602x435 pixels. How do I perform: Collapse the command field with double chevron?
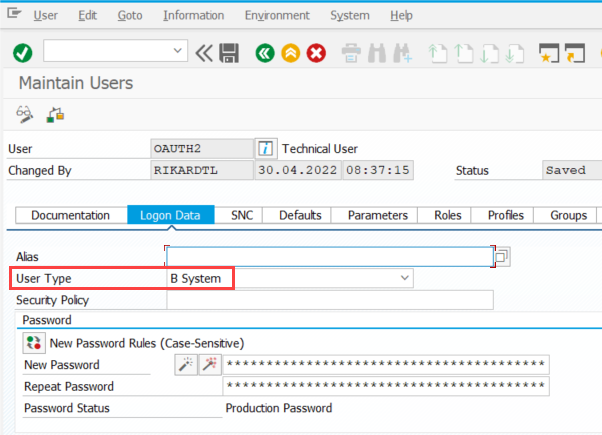[204, 53]
